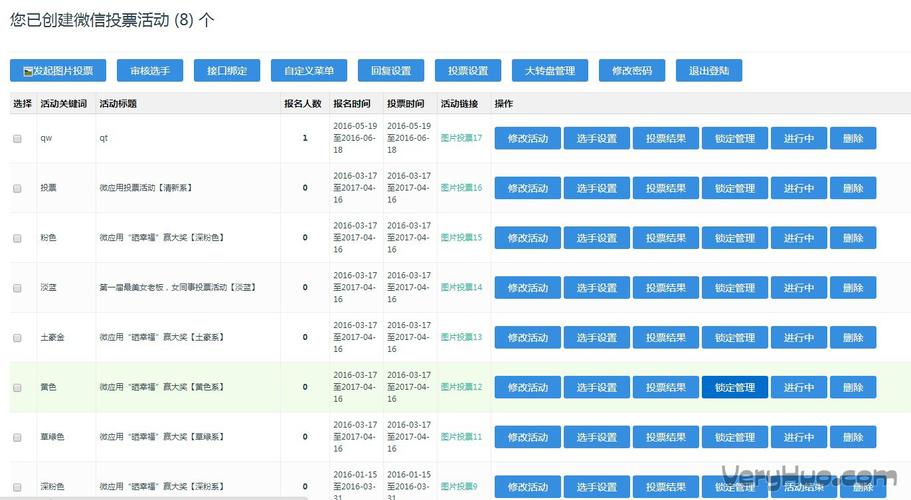Open 接口绑定 settings
911x500 pixels.
coord(227,71)
